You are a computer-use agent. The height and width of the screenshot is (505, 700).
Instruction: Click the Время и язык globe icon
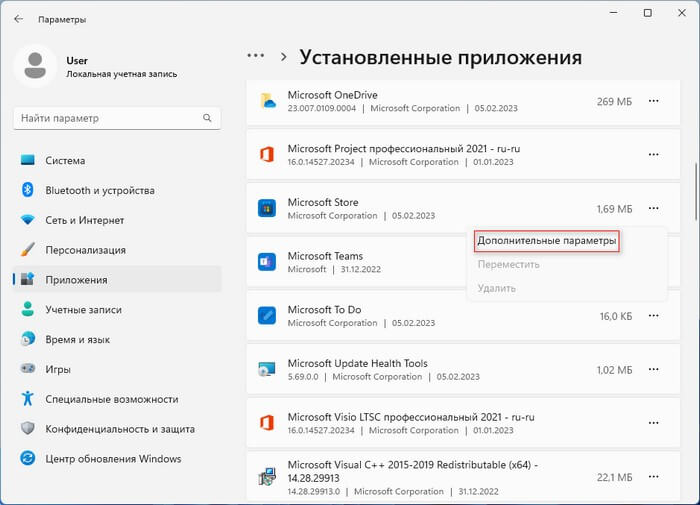point(28,339)
